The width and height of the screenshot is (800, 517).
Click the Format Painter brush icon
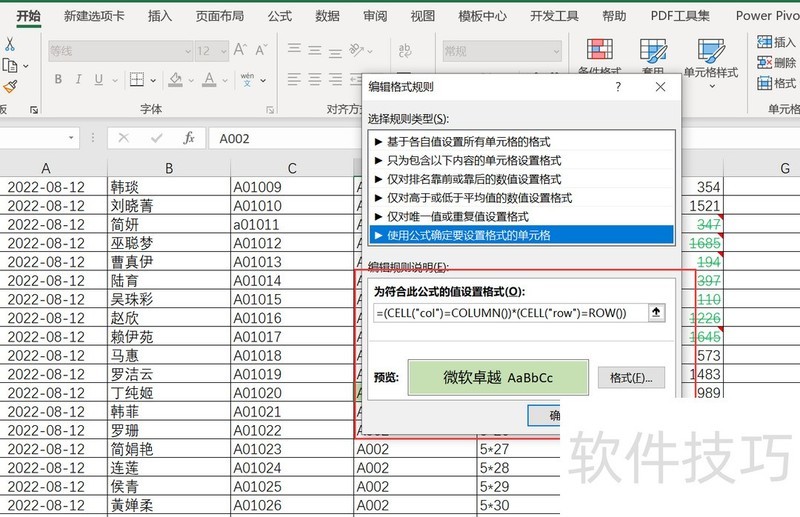9,87
